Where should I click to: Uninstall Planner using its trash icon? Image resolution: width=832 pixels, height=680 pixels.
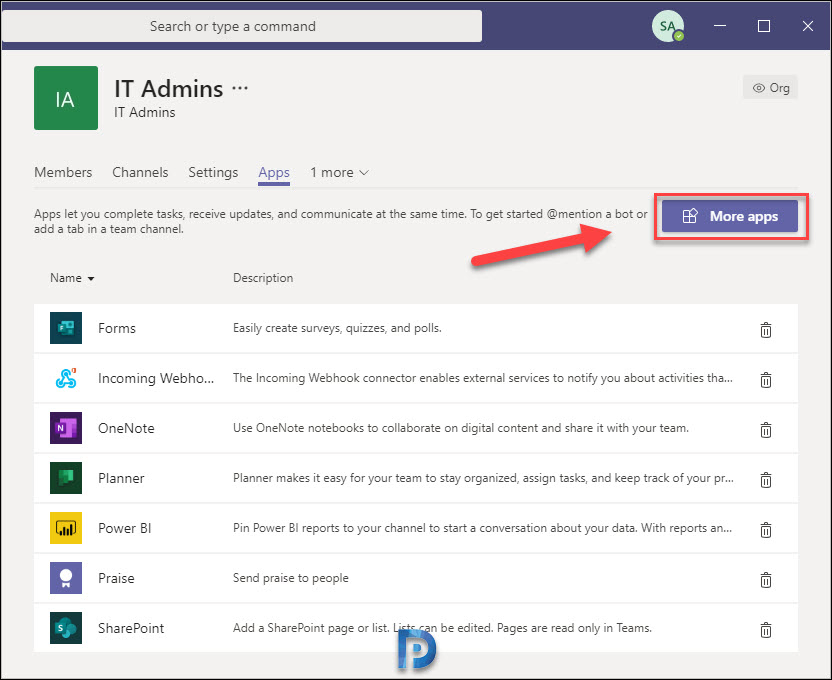pyautogui.click(x=766, y=480)
